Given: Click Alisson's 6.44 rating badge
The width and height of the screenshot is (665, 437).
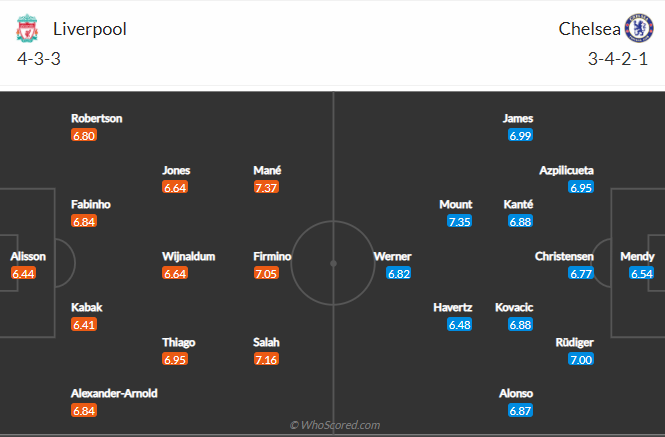Looking at the screenshot, I should (23, 273).
